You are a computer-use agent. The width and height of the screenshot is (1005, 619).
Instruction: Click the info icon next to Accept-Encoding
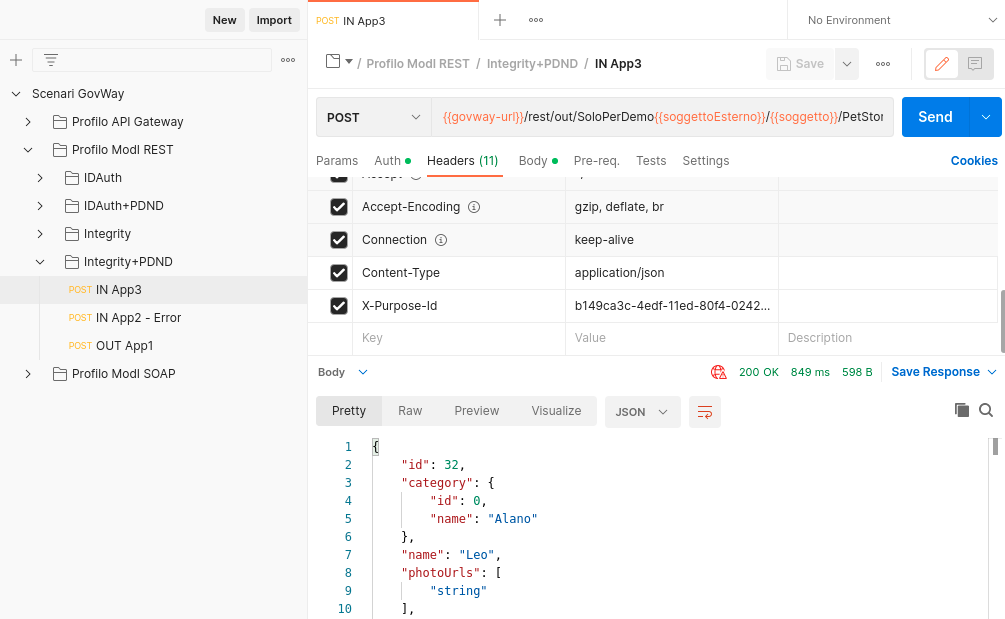click(474, 207)
